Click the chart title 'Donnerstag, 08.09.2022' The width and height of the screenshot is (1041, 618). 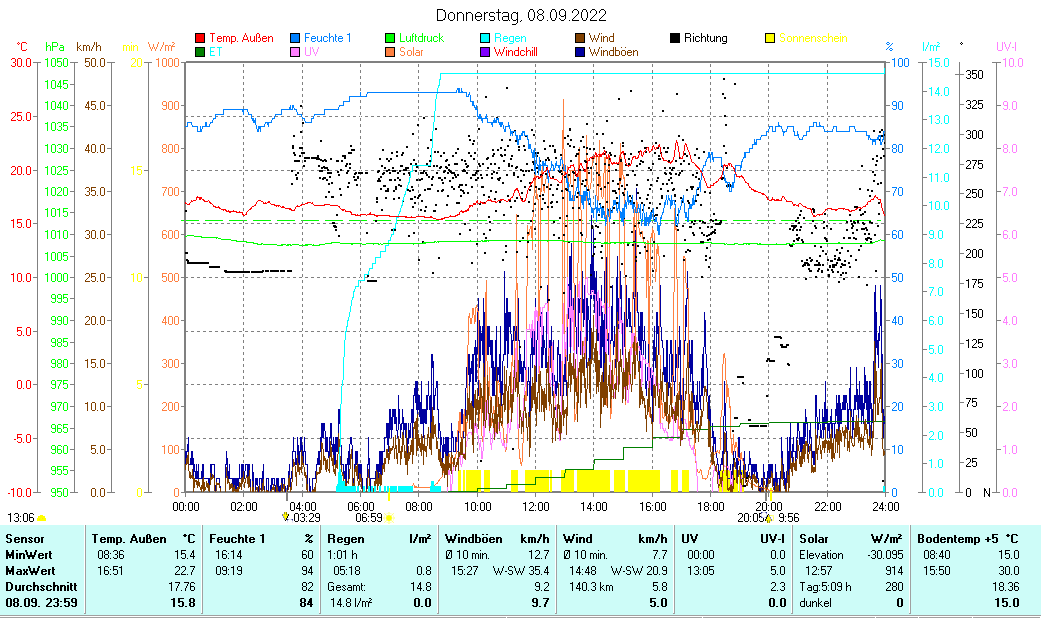[521, 15]
